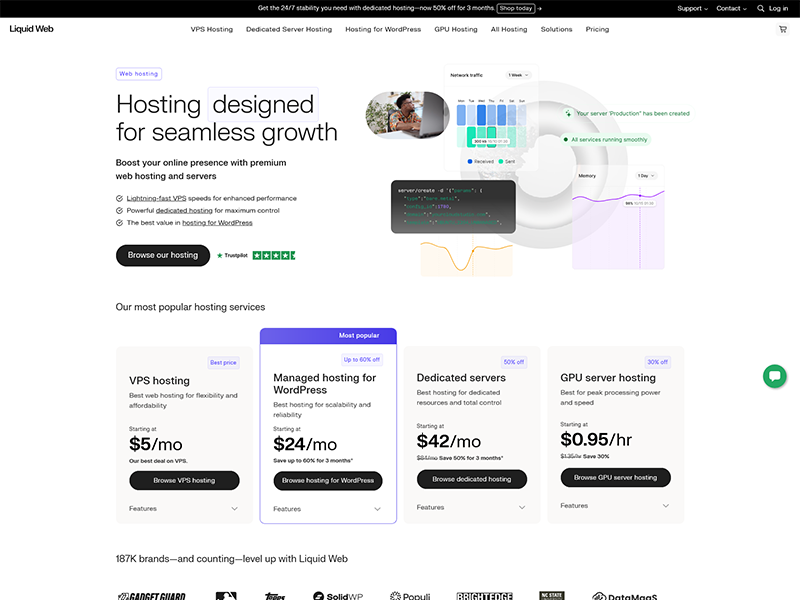The image size is (800, 600).
Task: Click the SolidWP brand logo
Action: (338, 596)
